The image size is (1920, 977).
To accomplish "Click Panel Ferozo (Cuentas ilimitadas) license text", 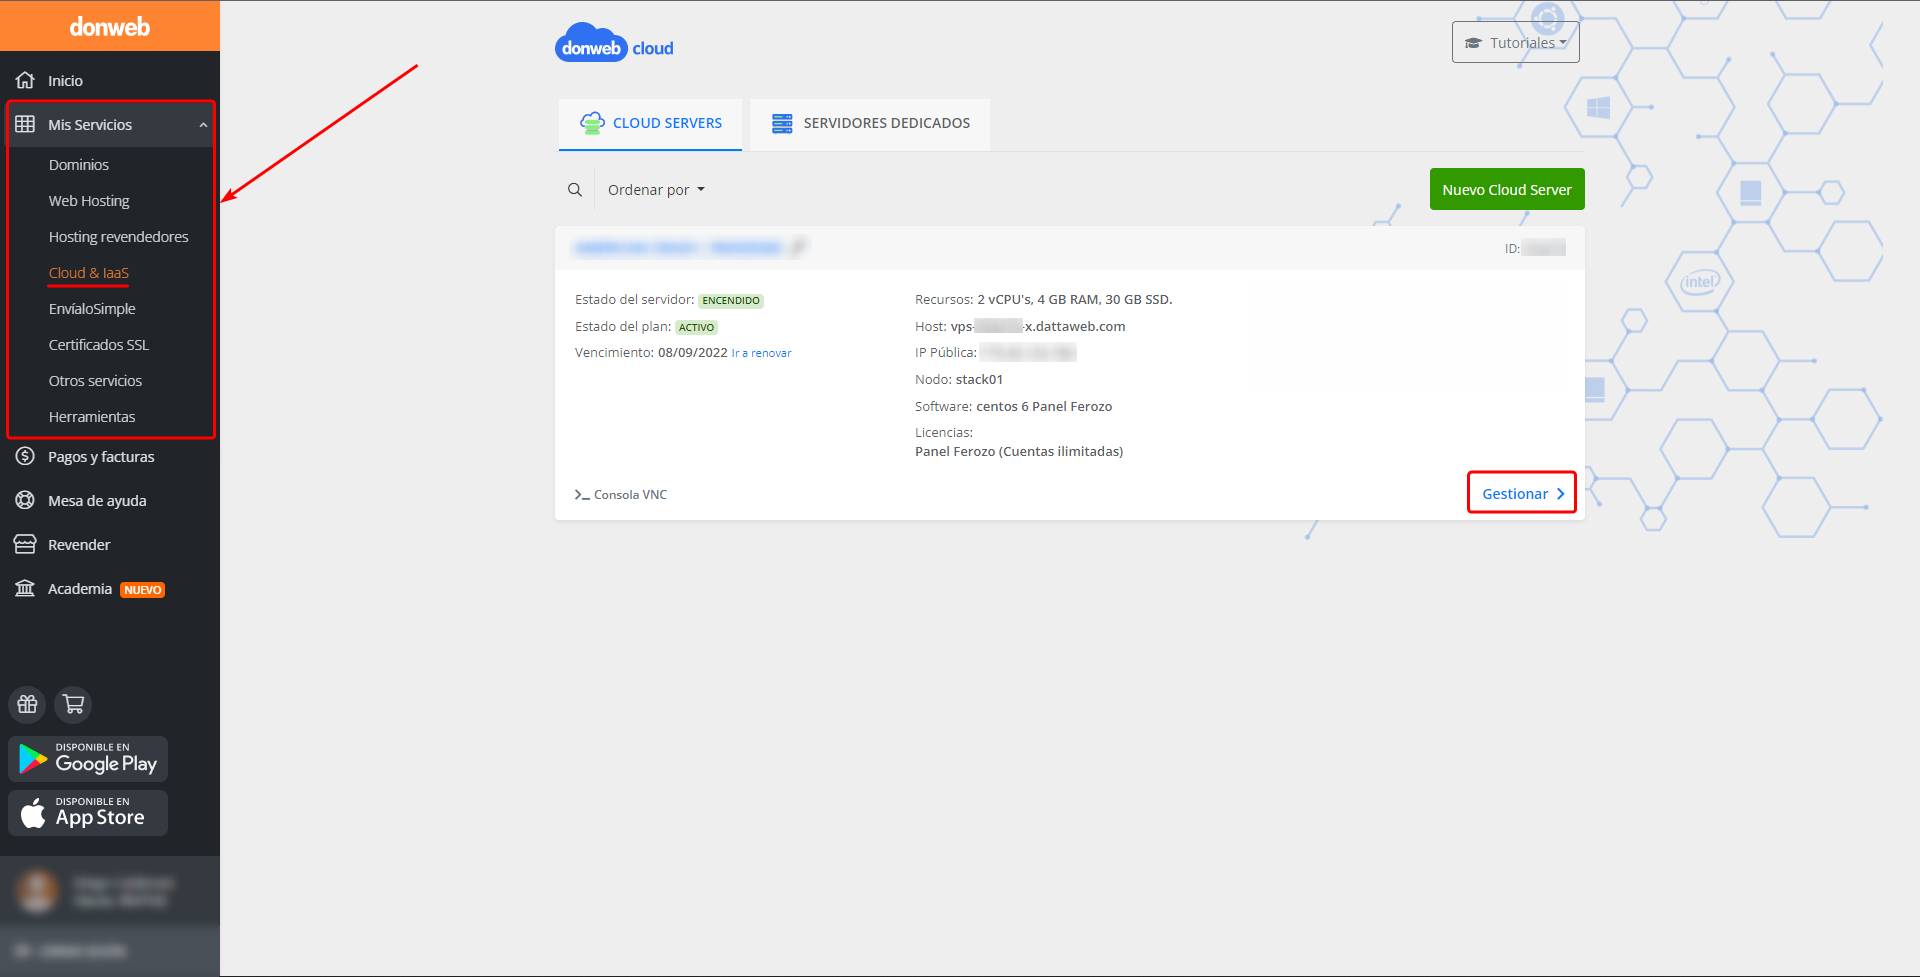I will tap(1019, 452).
